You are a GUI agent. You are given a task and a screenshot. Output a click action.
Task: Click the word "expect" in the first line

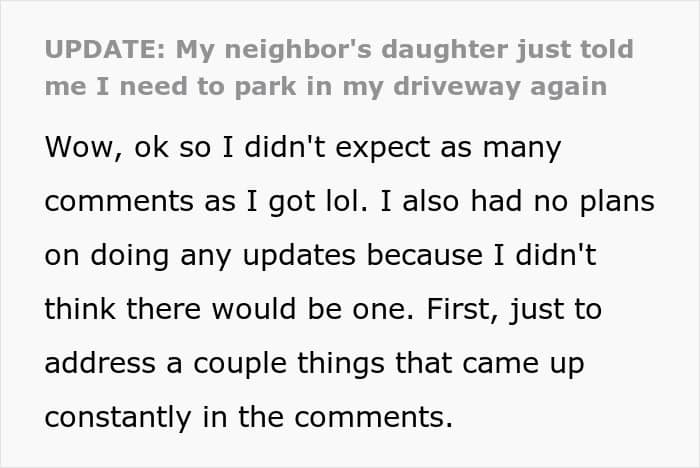(x=382, y=147)
